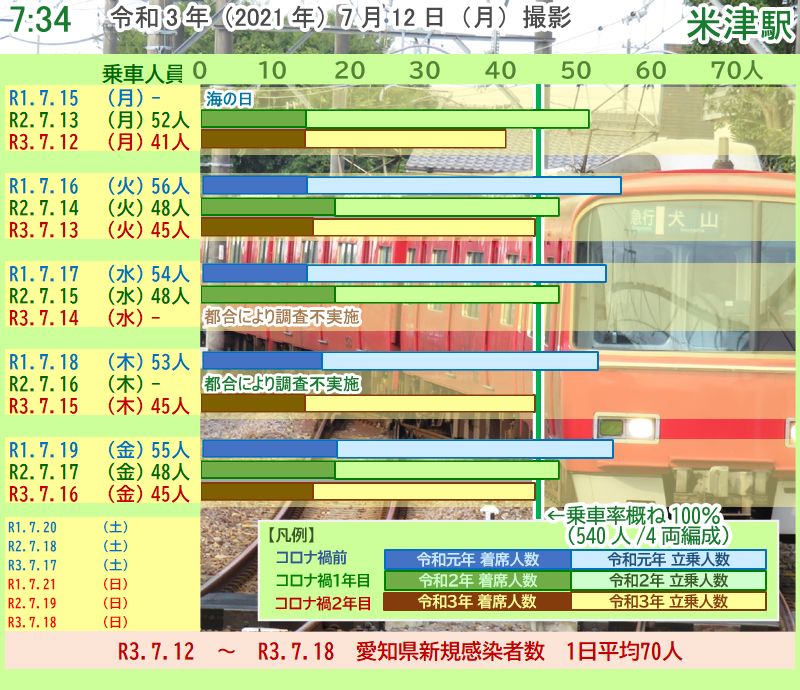
Task: Click 都合により調査不実施 in the R2.7.16 row
Action: [x=282, y=383]
